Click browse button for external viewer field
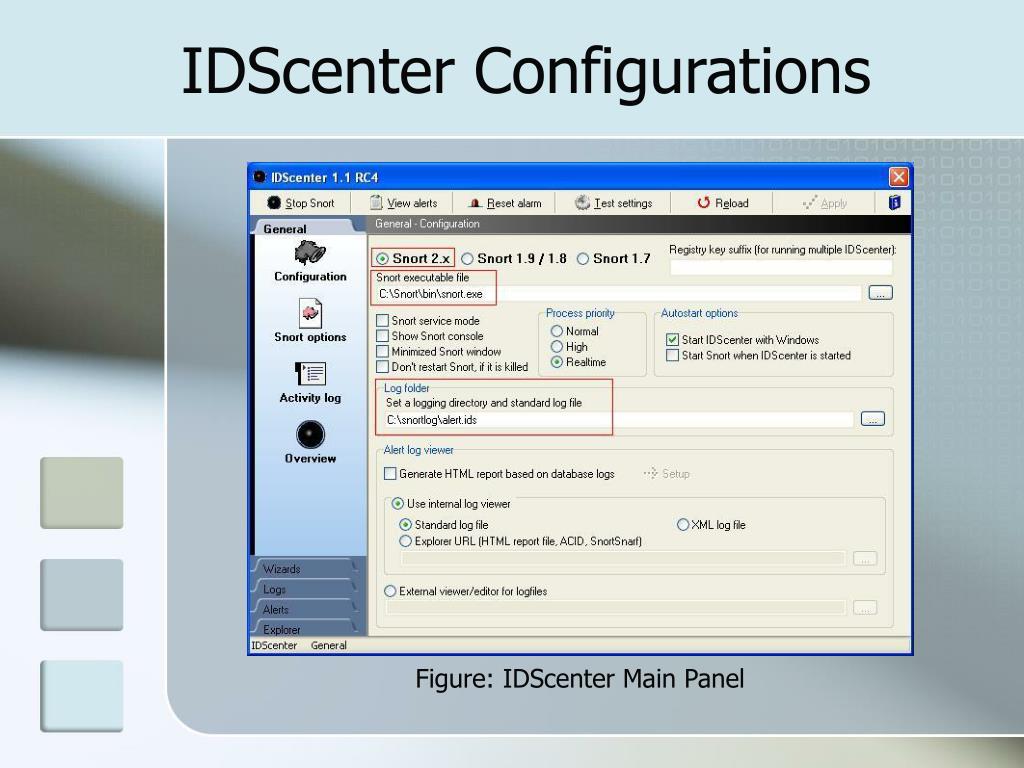This screenshot has height=768, width=1024. tap(865, 608)
